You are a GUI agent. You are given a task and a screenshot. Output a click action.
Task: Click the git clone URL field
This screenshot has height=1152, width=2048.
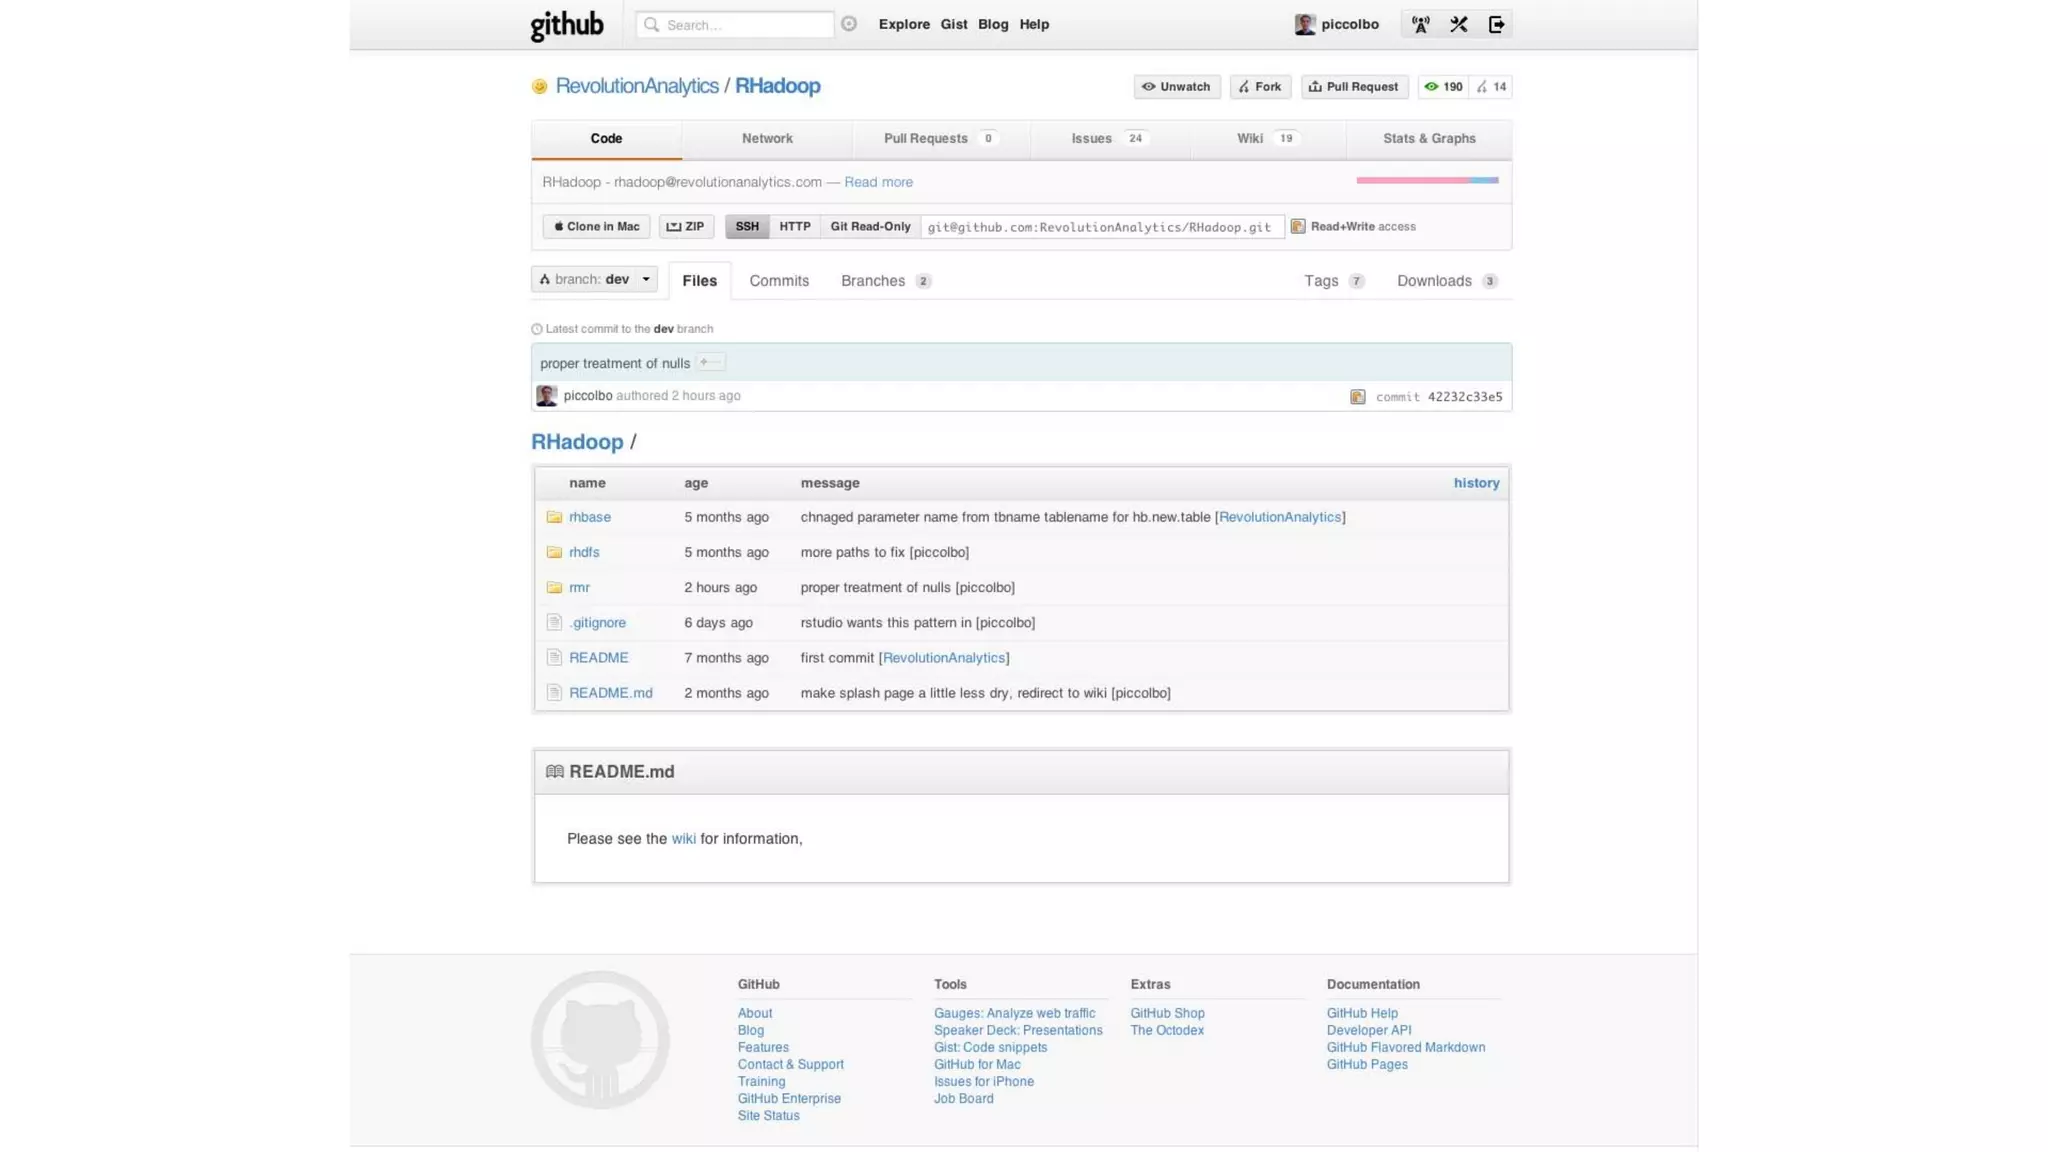(x=1102, y=227)
